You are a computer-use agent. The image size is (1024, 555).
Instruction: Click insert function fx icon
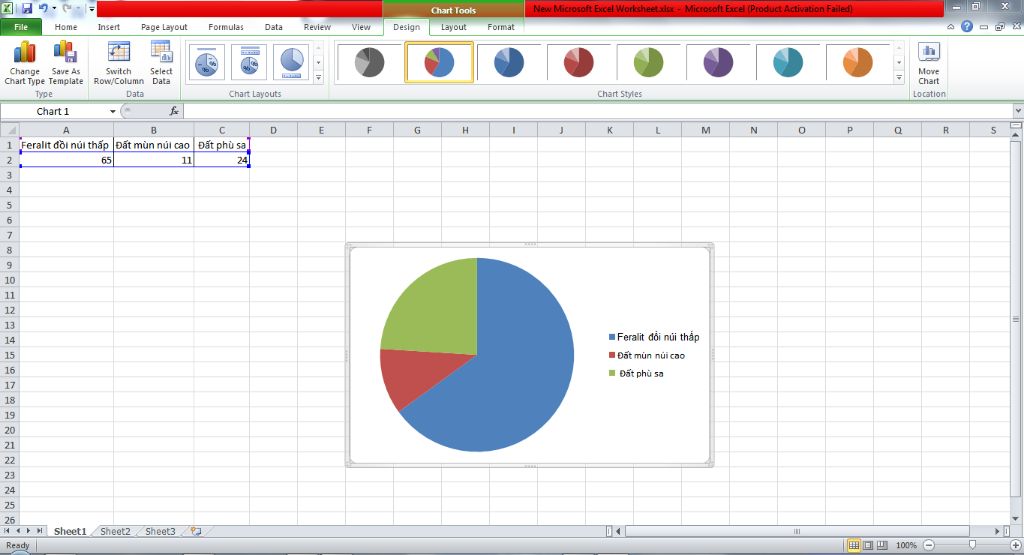[x=174, y=111]
